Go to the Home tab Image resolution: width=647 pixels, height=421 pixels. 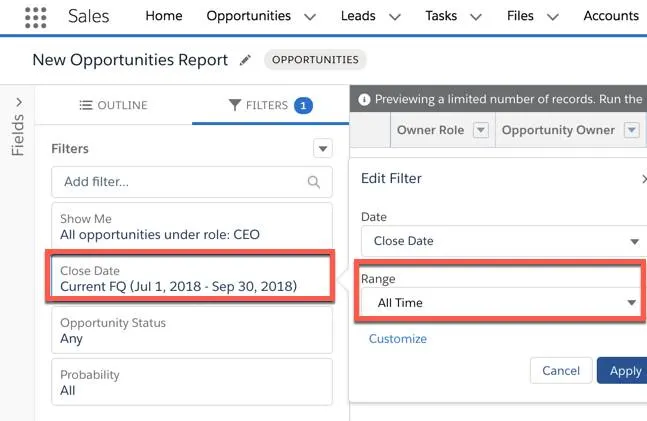pyautogui.click(x=164, y=16)
